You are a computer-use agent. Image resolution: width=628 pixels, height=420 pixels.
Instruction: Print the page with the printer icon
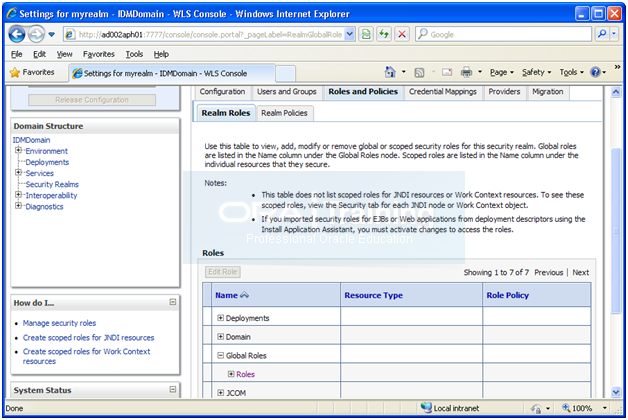click(x=467, y=72)
